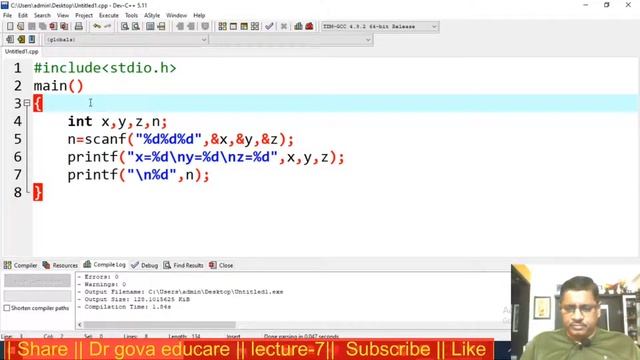Screen dimensions: 640x360
Task: Click the closing brace on line 8
Action: (x=38, y=192)
